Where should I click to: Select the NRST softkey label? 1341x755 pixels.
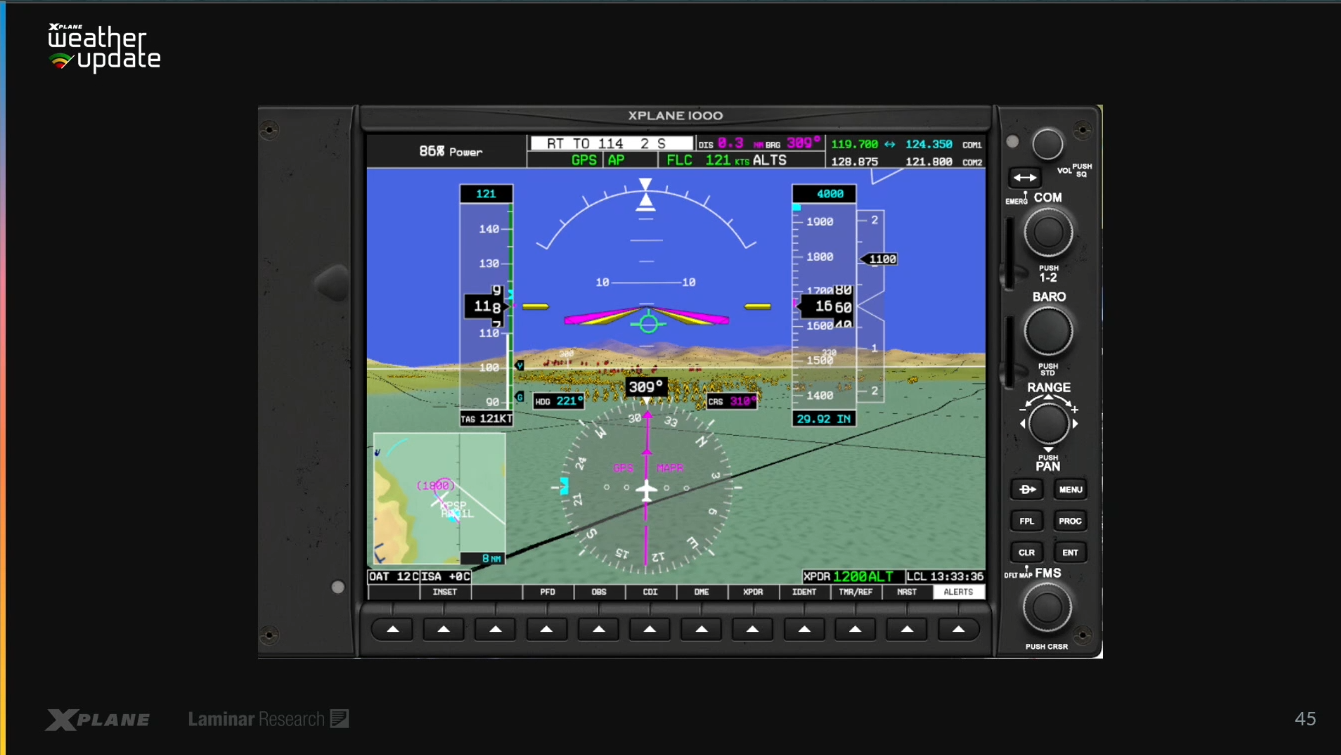(907, 592)
